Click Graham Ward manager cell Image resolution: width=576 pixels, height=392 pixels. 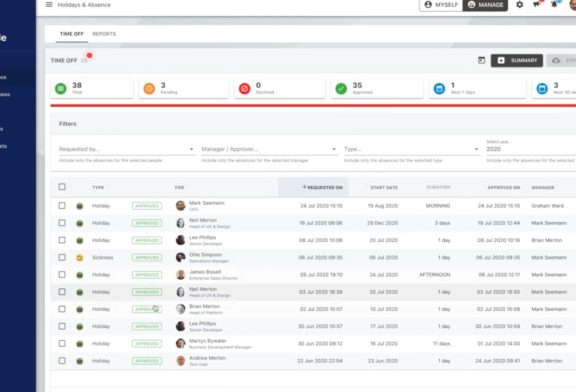click(547, 206)
